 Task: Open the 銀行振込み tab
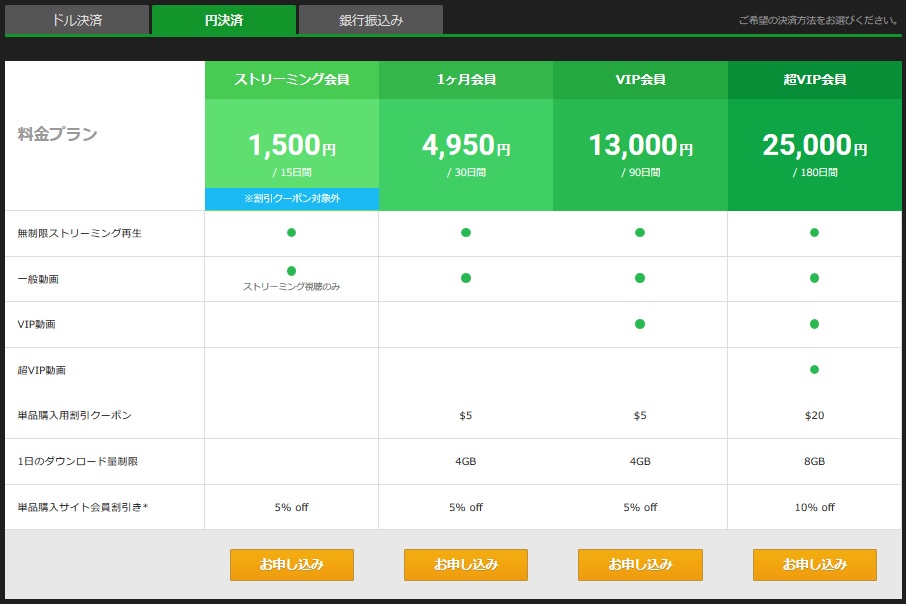click(x=371, y=19)
